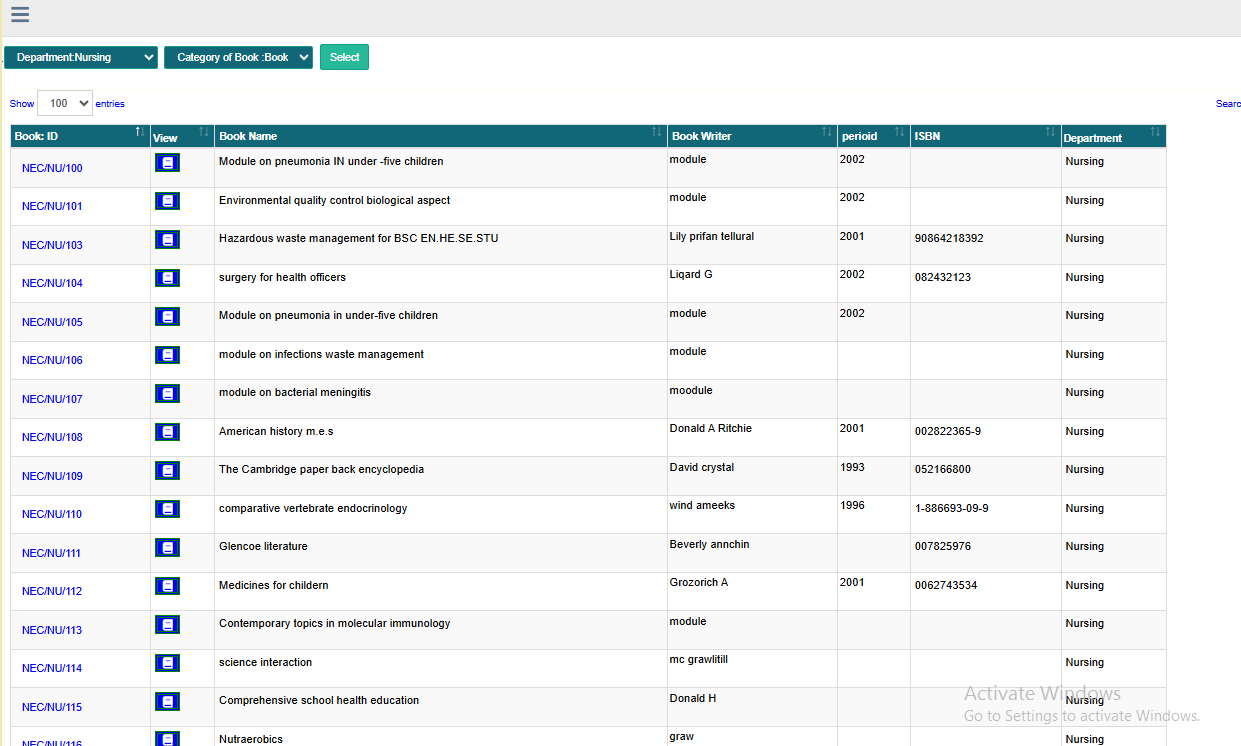Click the Search link at top right
Image resolution: width=1241 pixels, height=746 pixels.
1228,103
